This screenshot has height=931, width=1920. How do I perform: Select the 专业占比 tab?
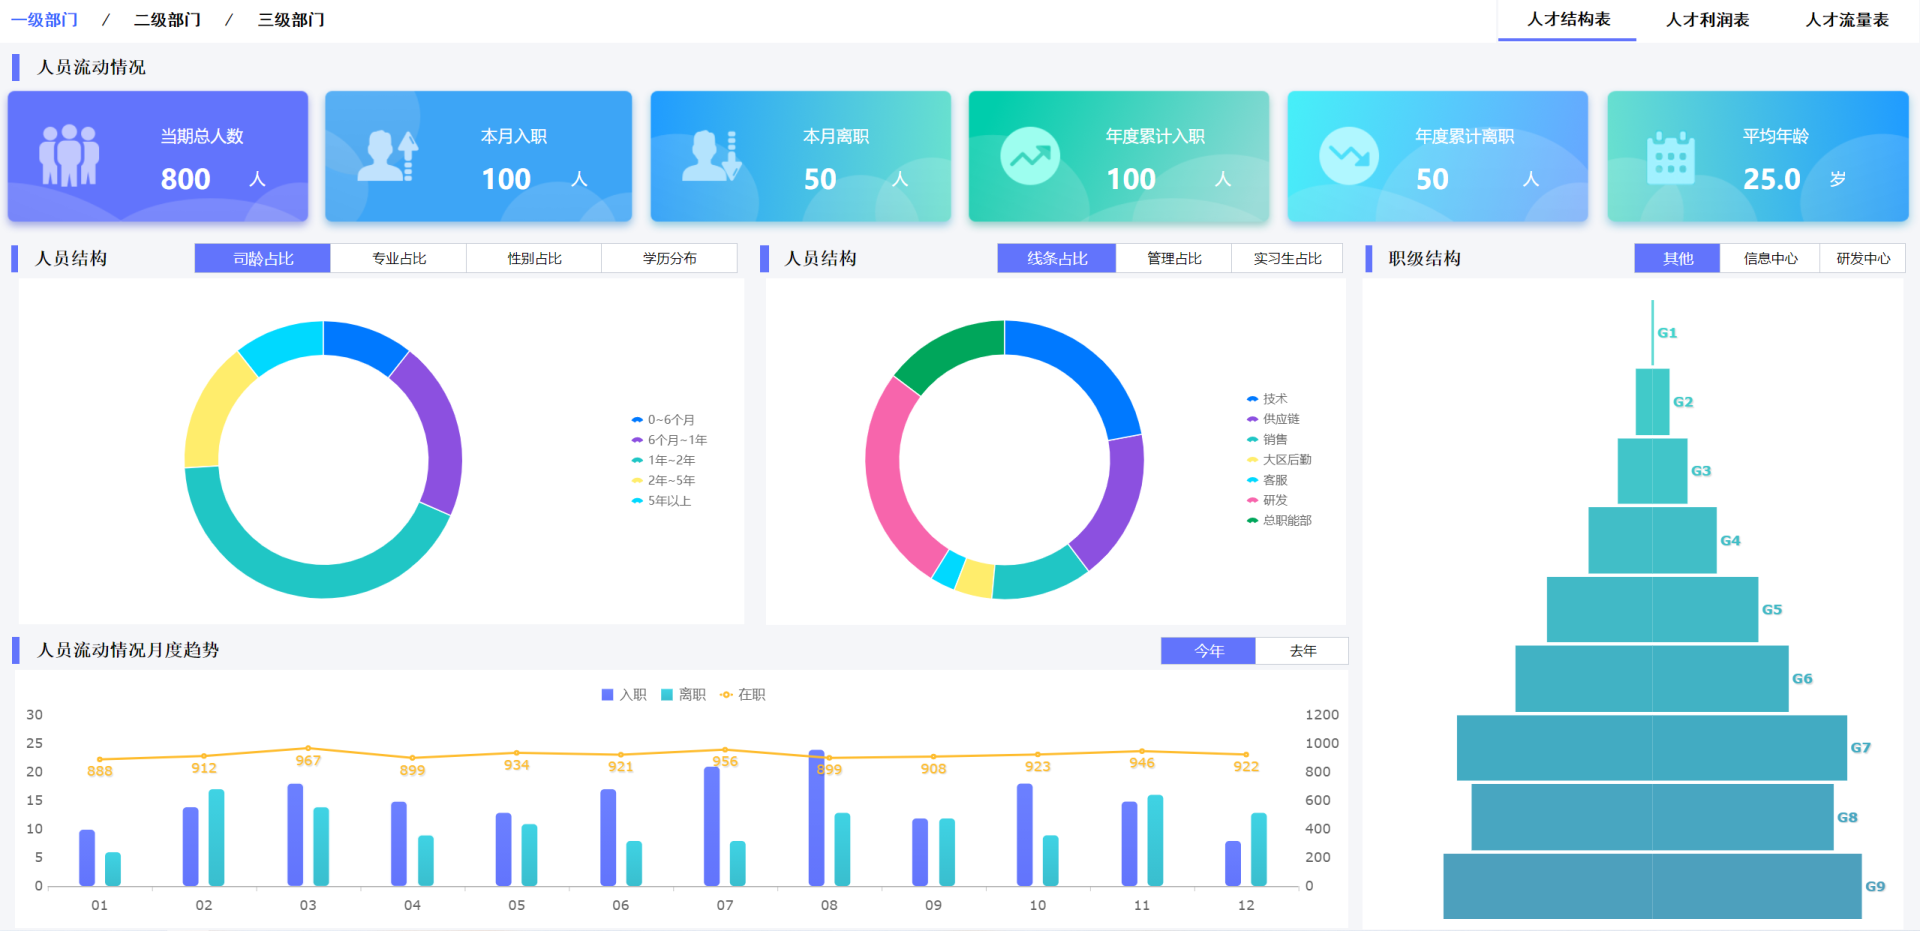coord(399,258)
